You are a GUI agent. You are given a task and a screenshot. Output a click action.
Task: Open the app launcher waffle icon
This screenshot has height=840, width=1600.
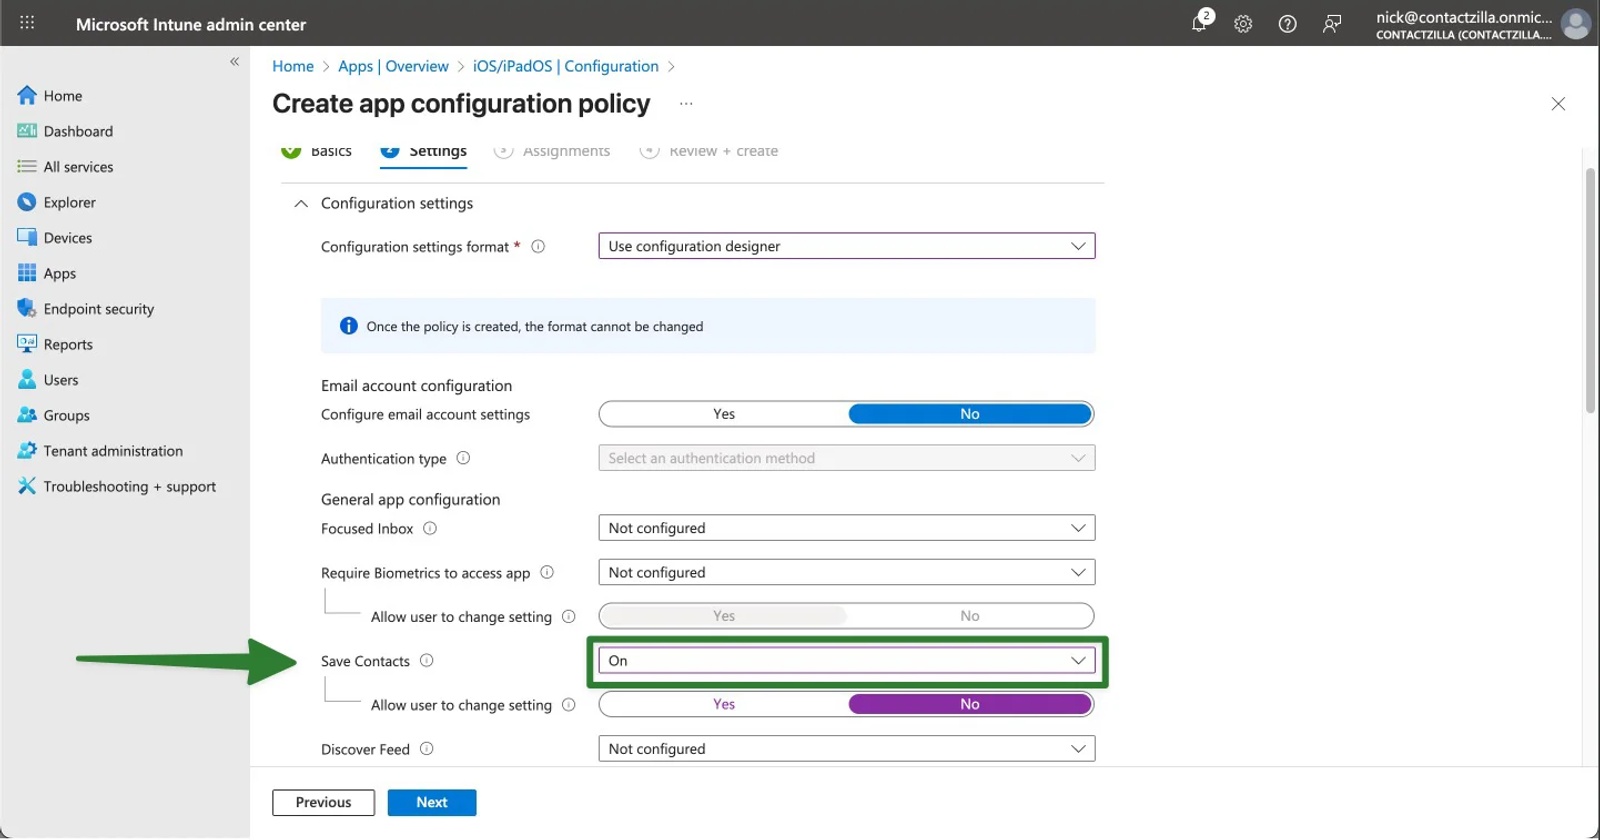click(x=27, y=23)
